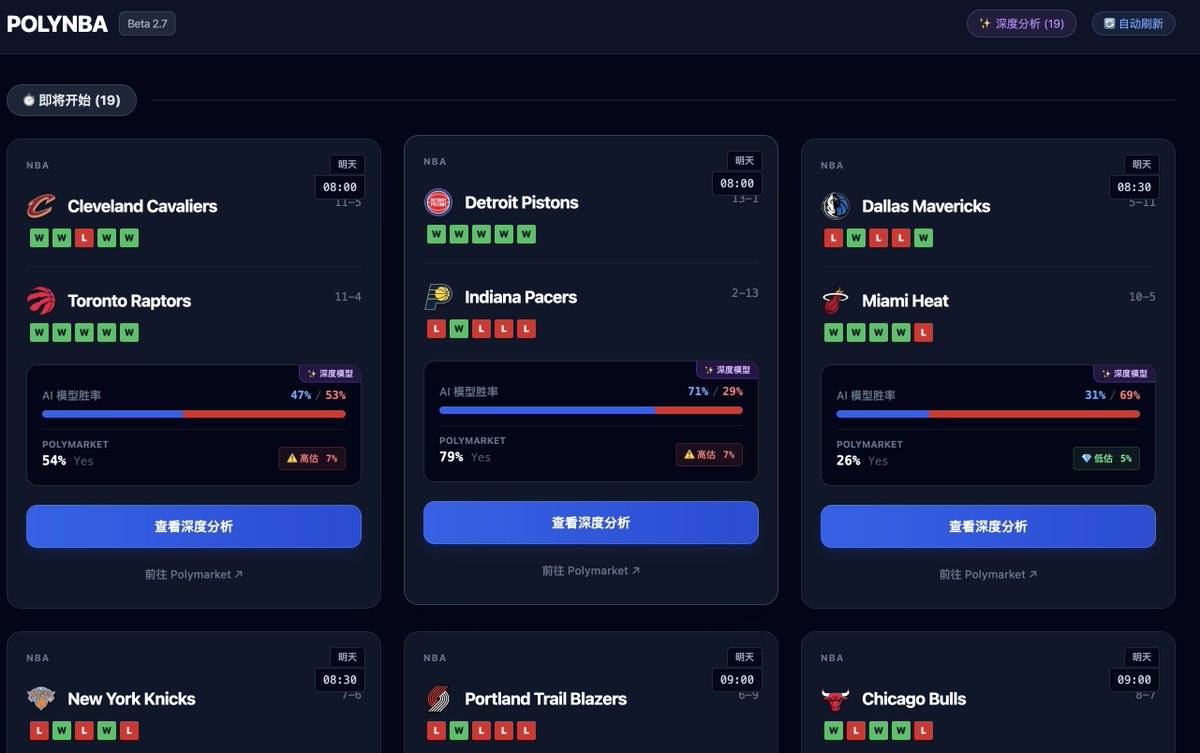
Task: Click the 08:30 time on Mavericks card
Action: click(x=1134, y=187)
